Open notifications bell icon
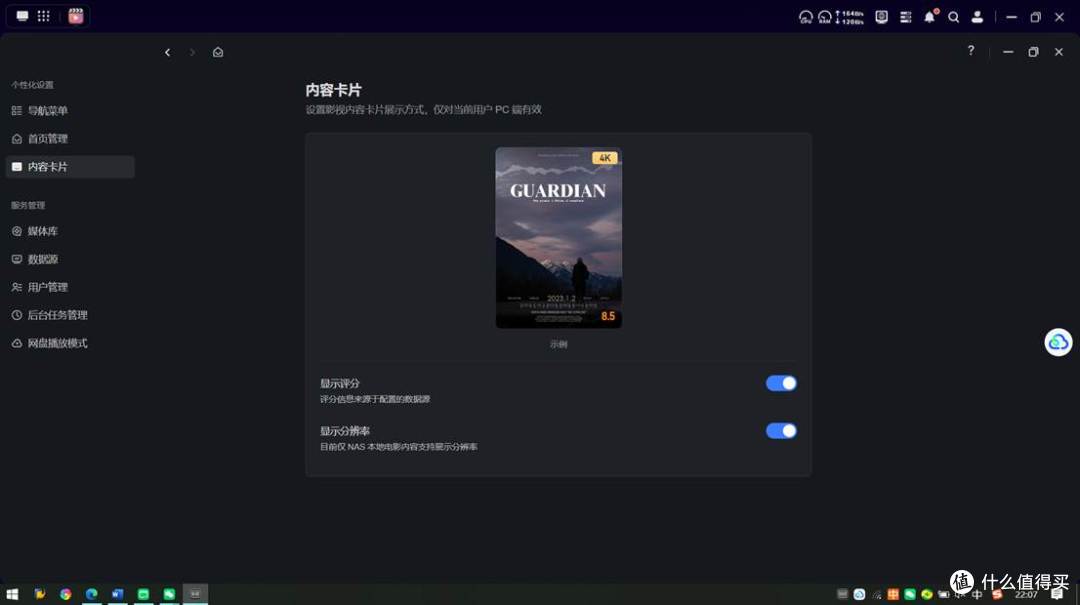 (930, 17)
